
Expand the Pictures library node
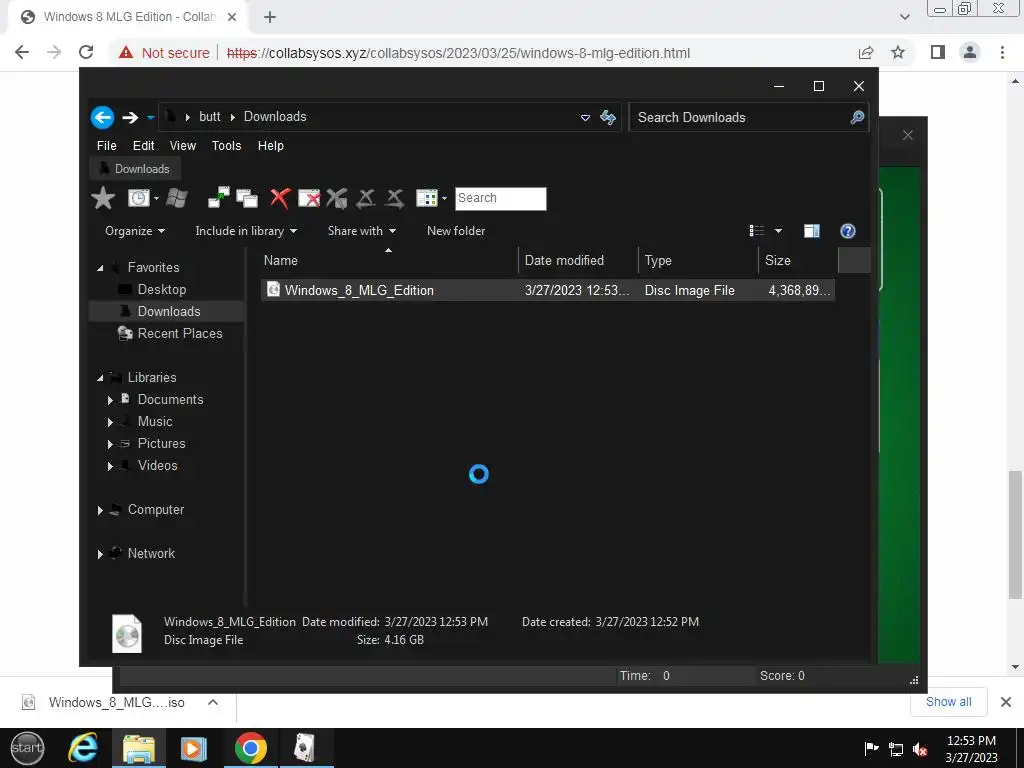(x=110, y=444)
